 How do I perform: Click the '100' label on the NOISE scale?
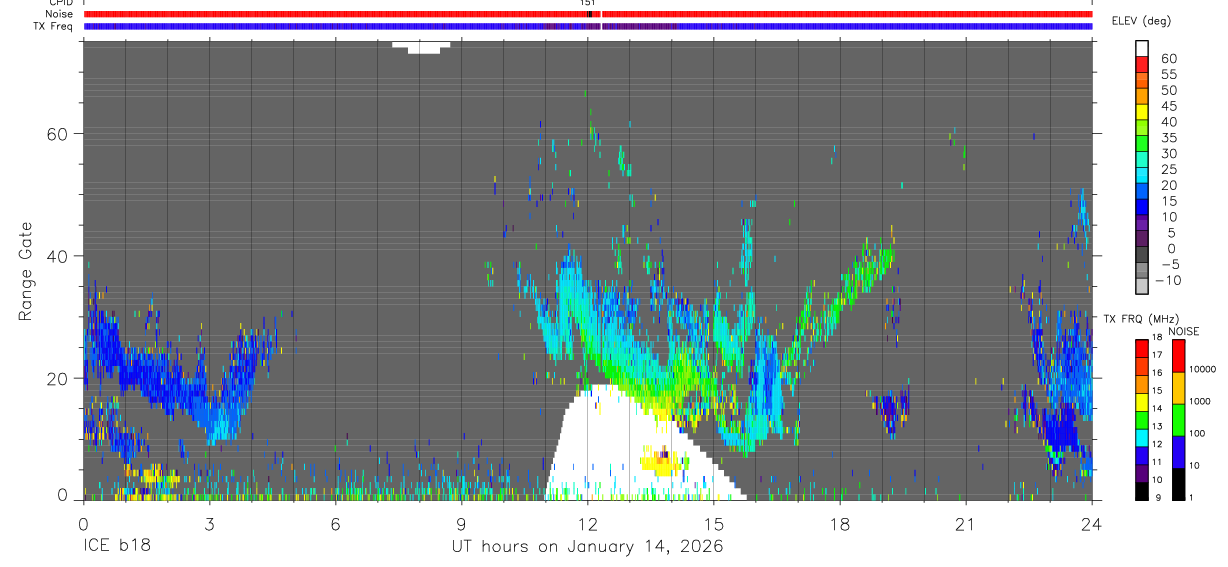coord(1198,434)
